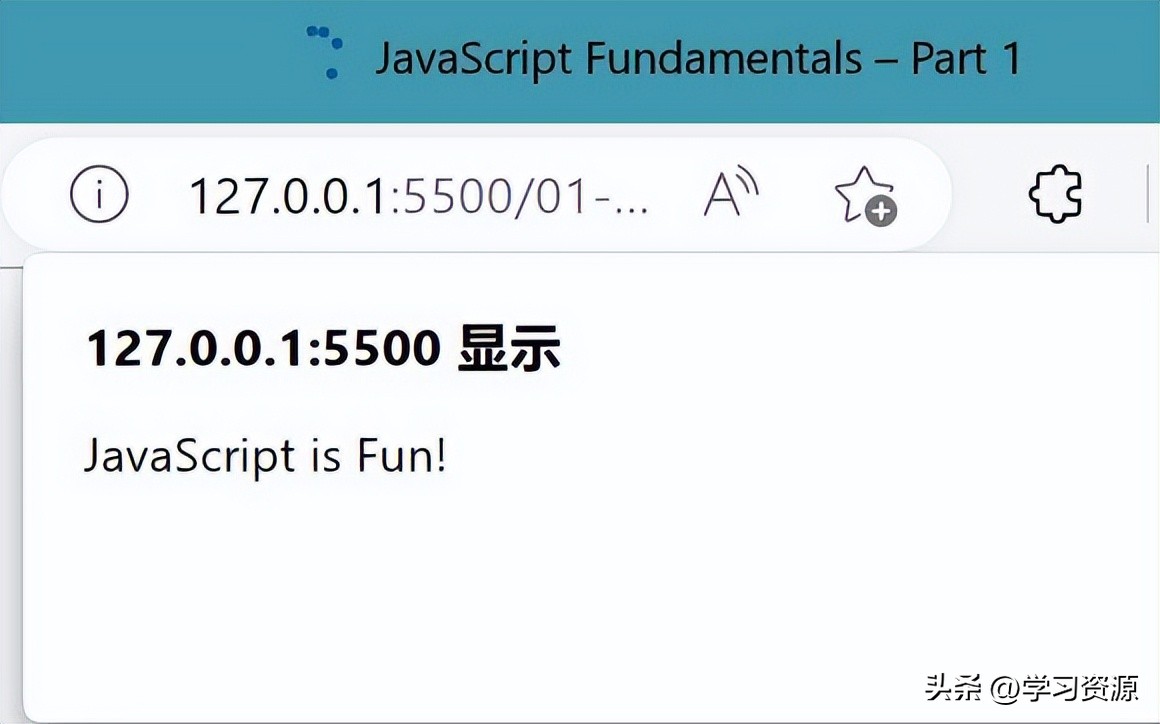The height and width of the screenshot is (724, 1160).
Task: Start Read aloud from the address bar
Action: point(731,195)
